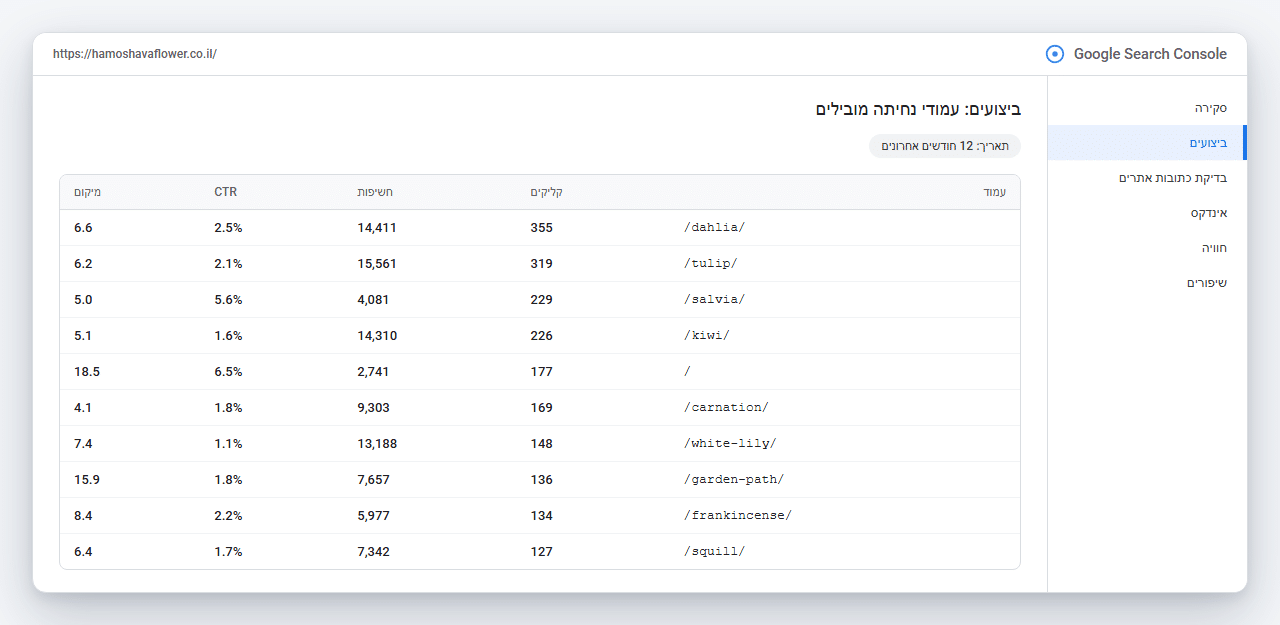Image resolution: width=1280 pixels, height=625 pixels.
Task: Click the 4.1 position value
Action: 83,408
